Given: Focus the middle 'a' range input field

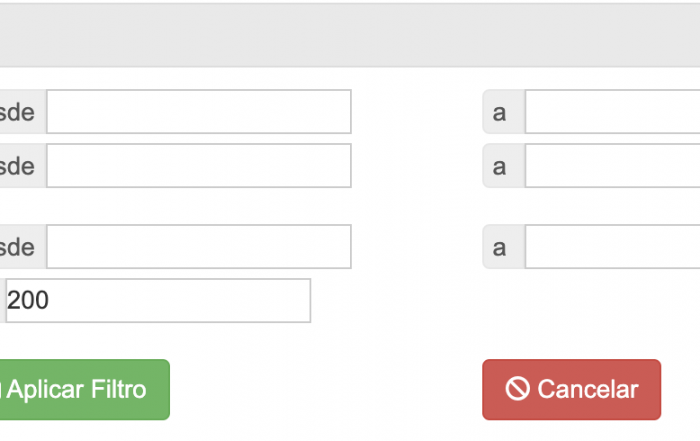Looking at the screenshot, I should point(612,166).
